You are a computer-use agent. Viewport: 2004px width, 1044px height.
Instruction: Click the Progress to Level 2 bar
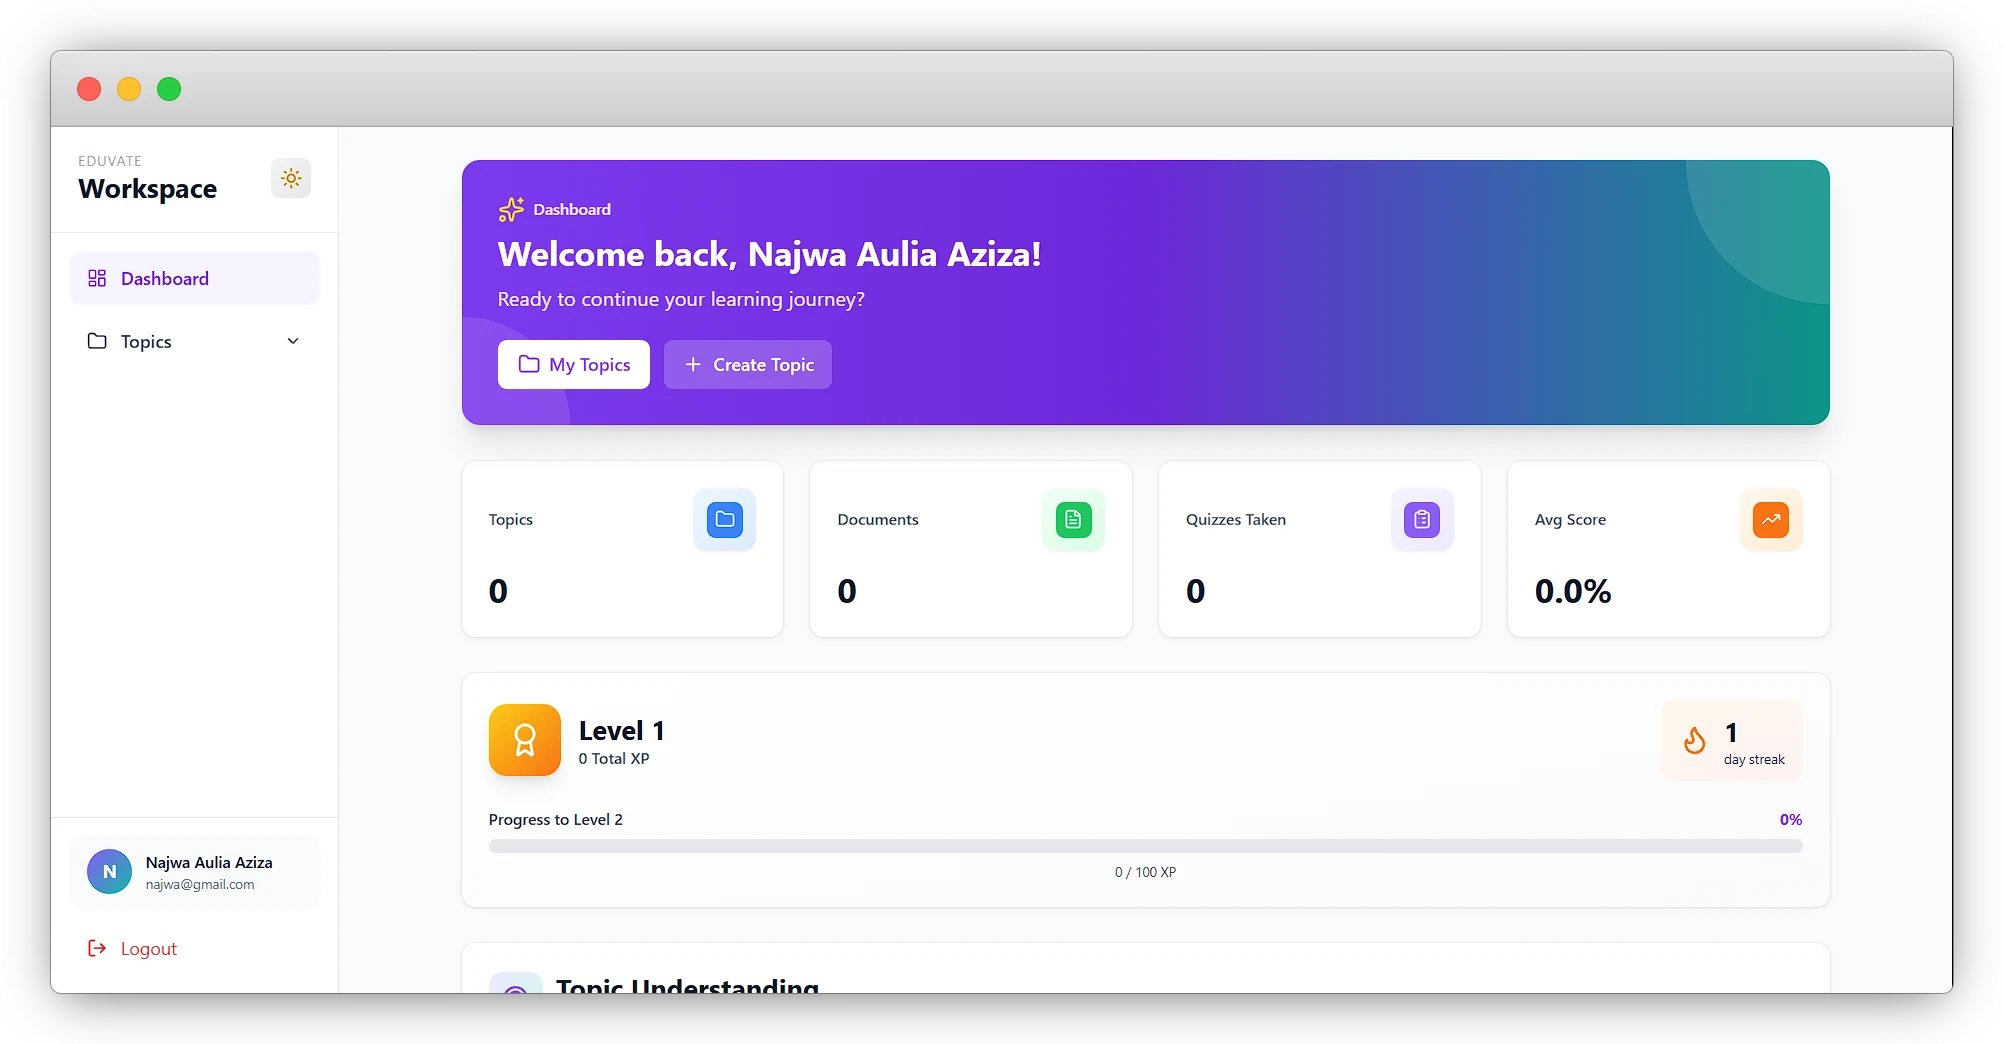(x=1145, y=846)
